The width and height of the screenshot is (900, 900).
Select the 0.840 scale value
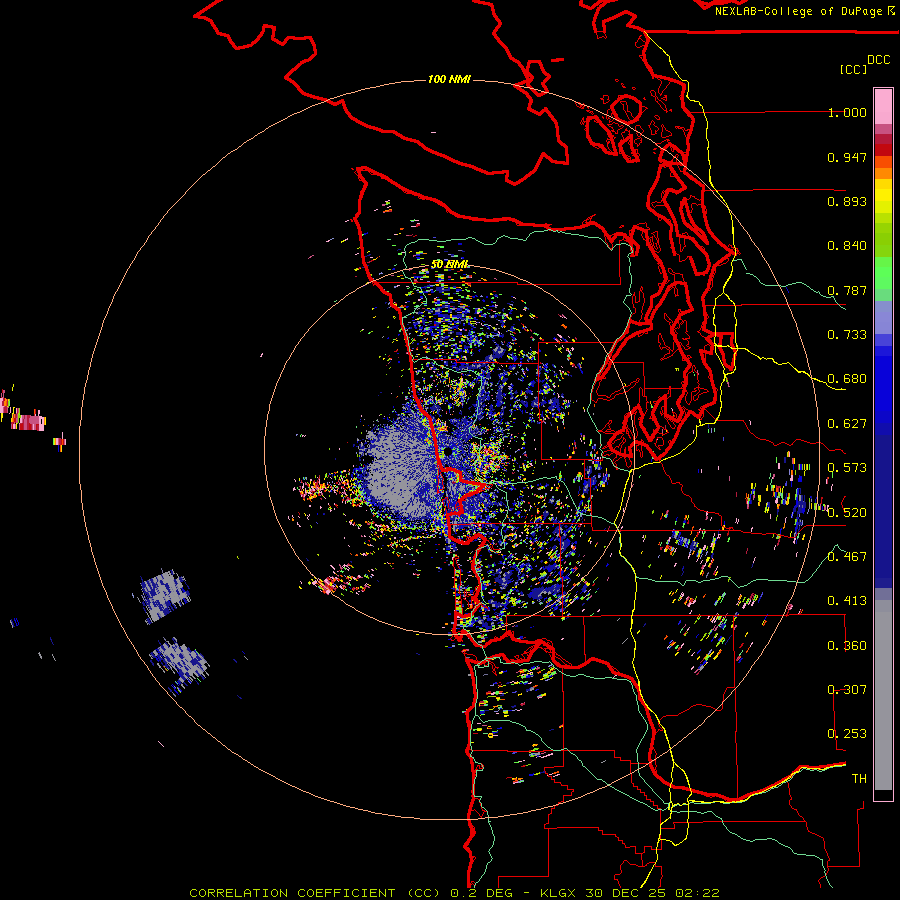click(847, 246)
